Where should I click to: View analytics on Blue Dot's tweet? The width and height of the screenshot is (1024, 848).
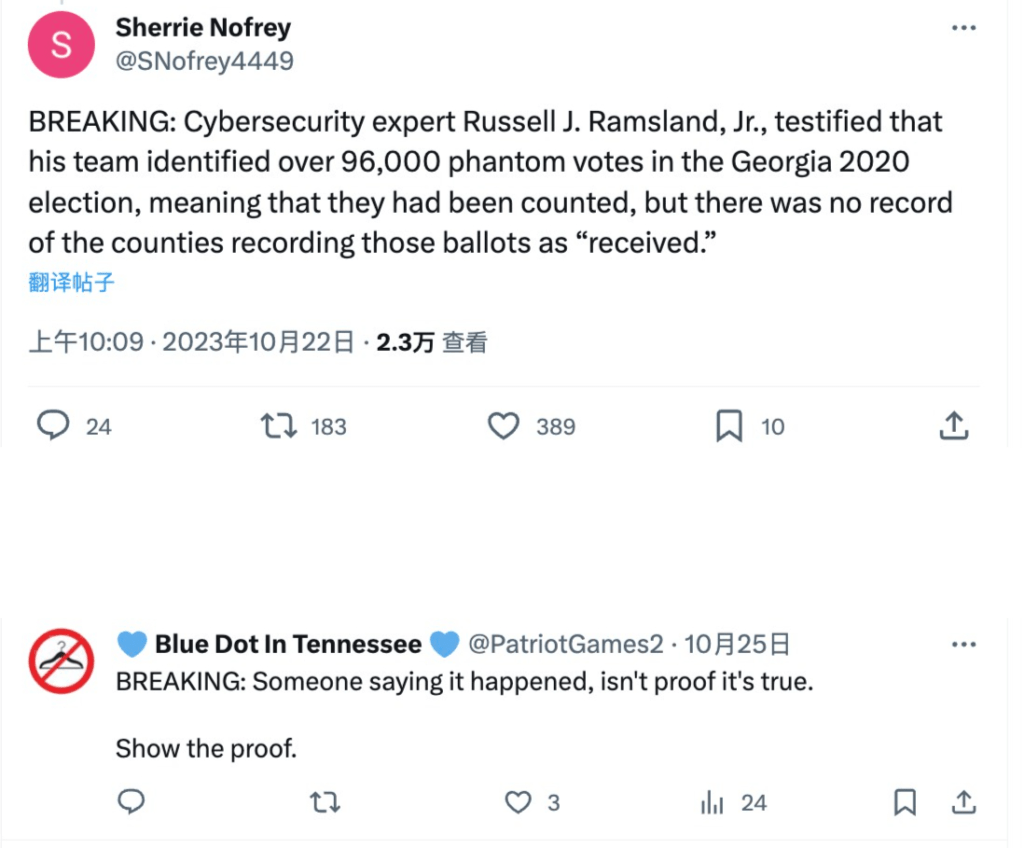pos(712,802)
